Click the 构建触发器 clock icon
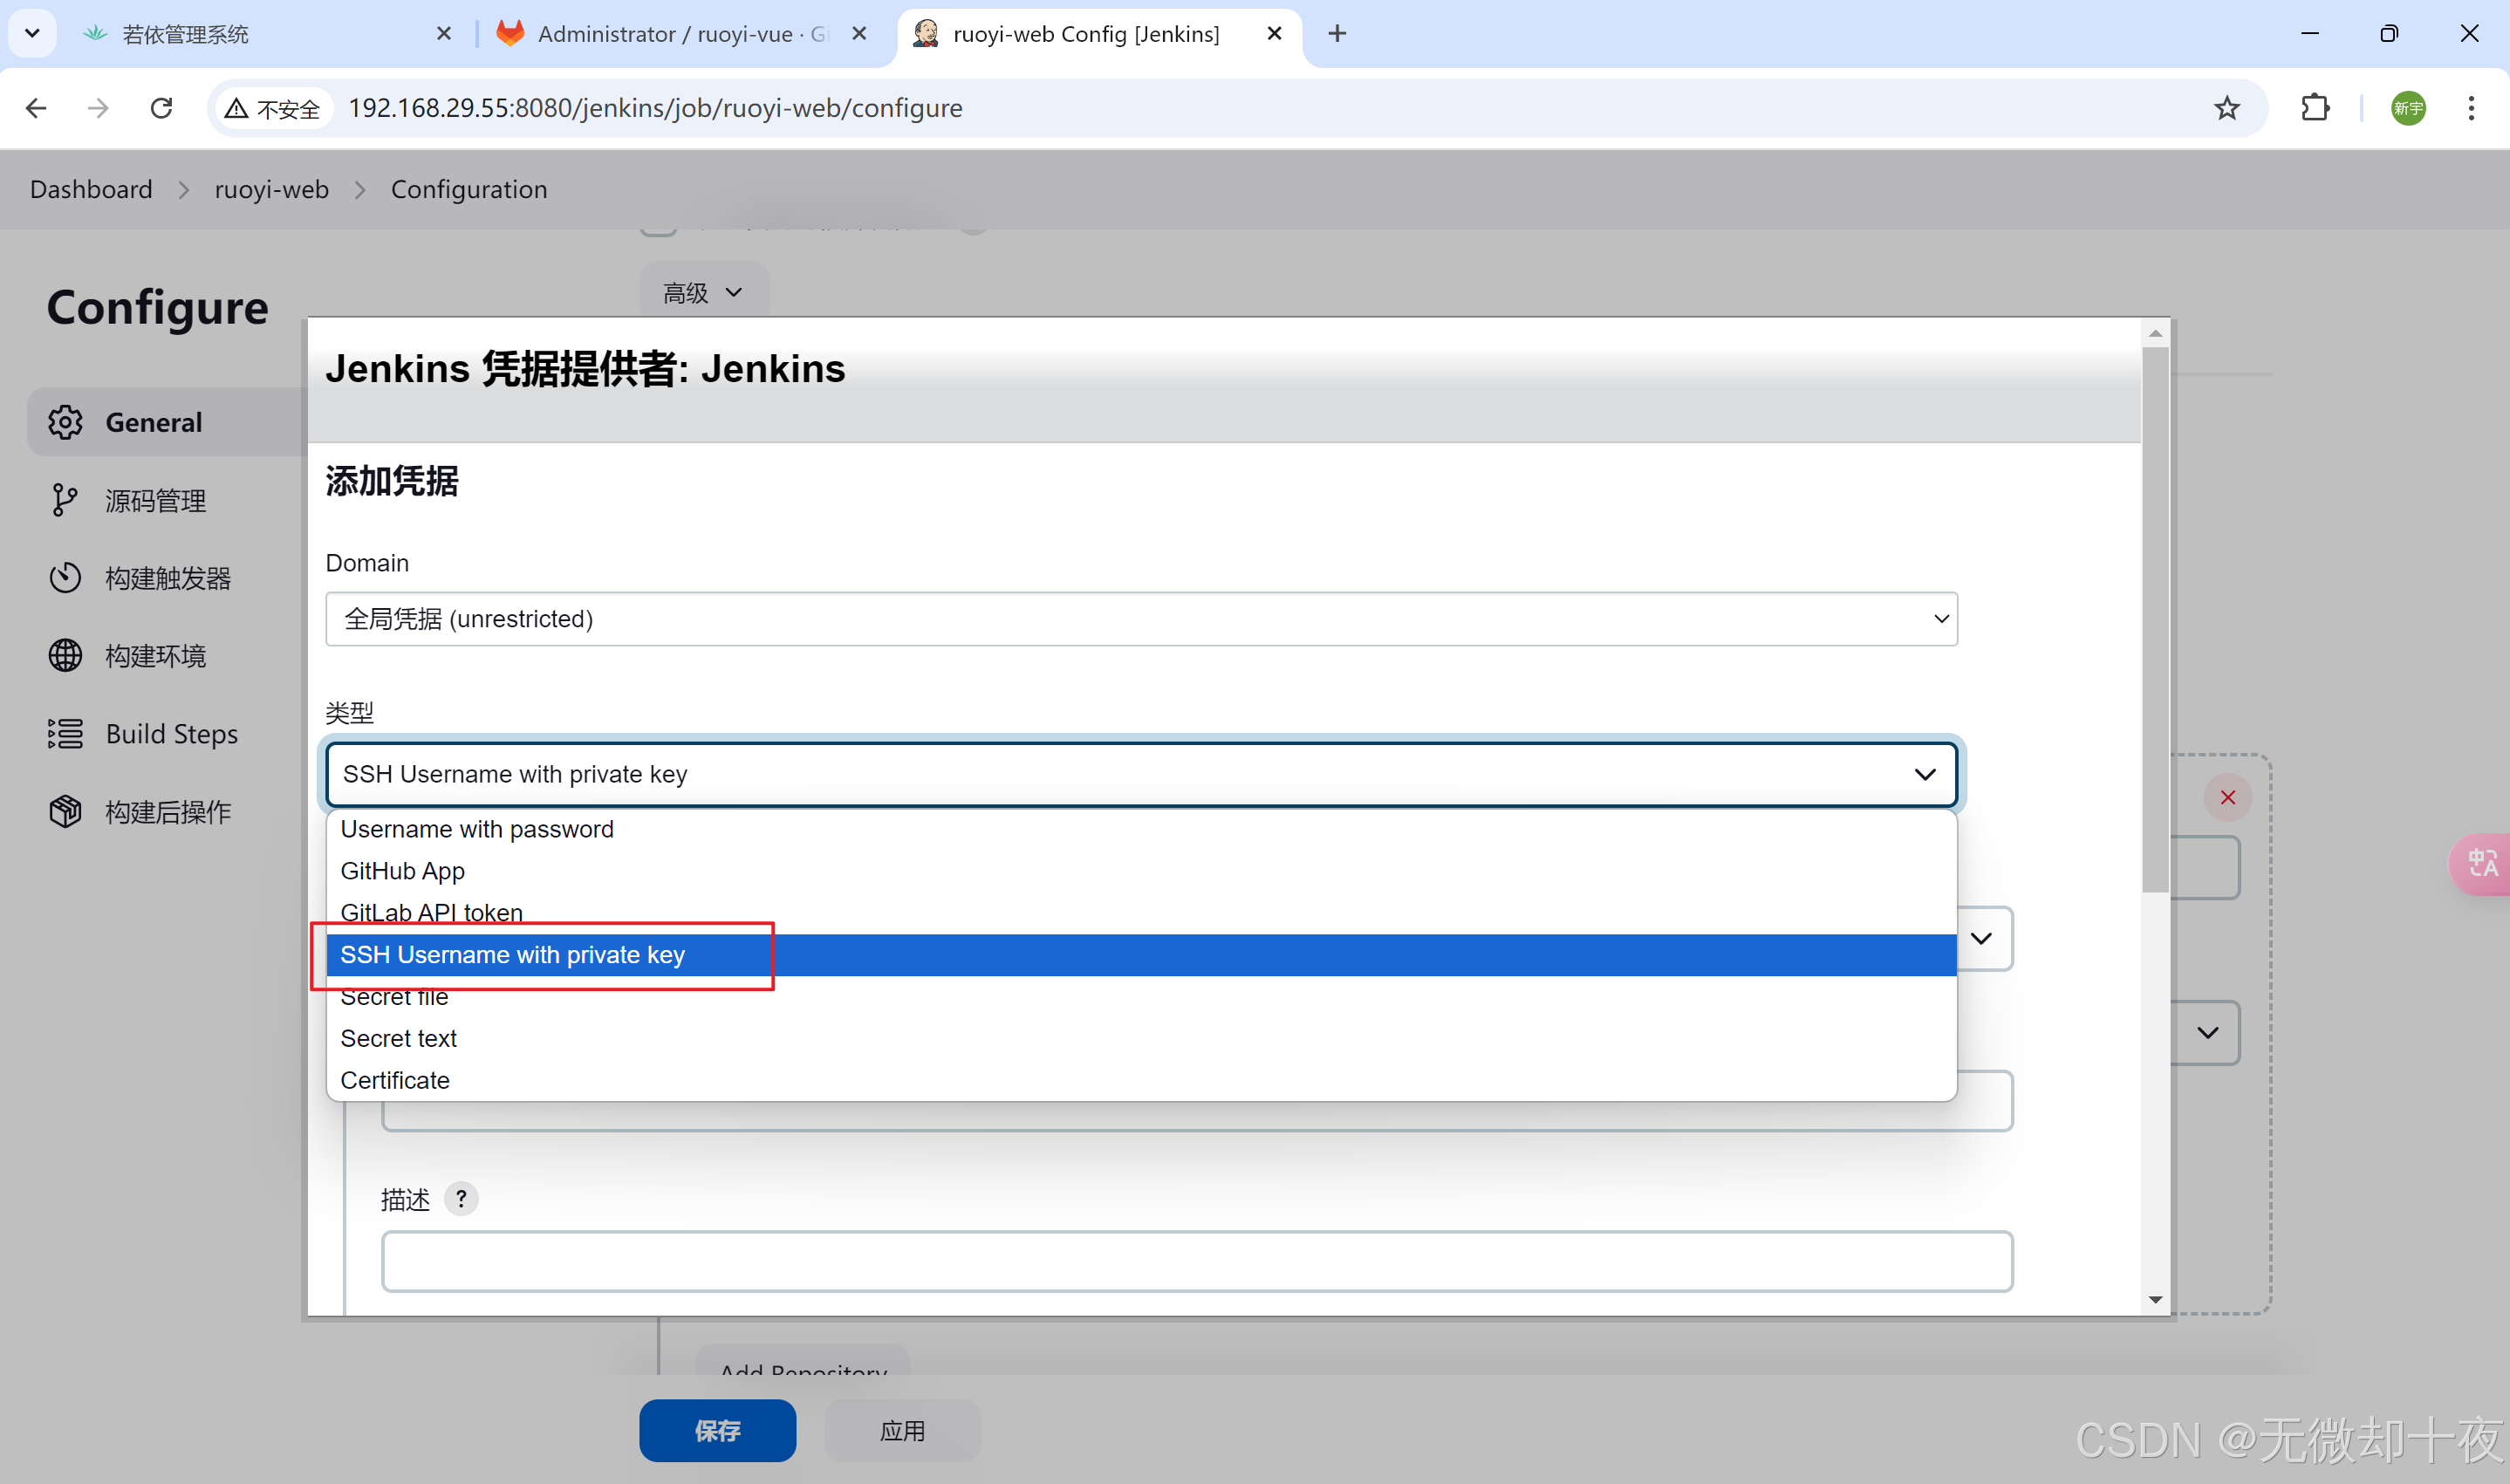2510x1484 pixels. [x=65, y=578]
